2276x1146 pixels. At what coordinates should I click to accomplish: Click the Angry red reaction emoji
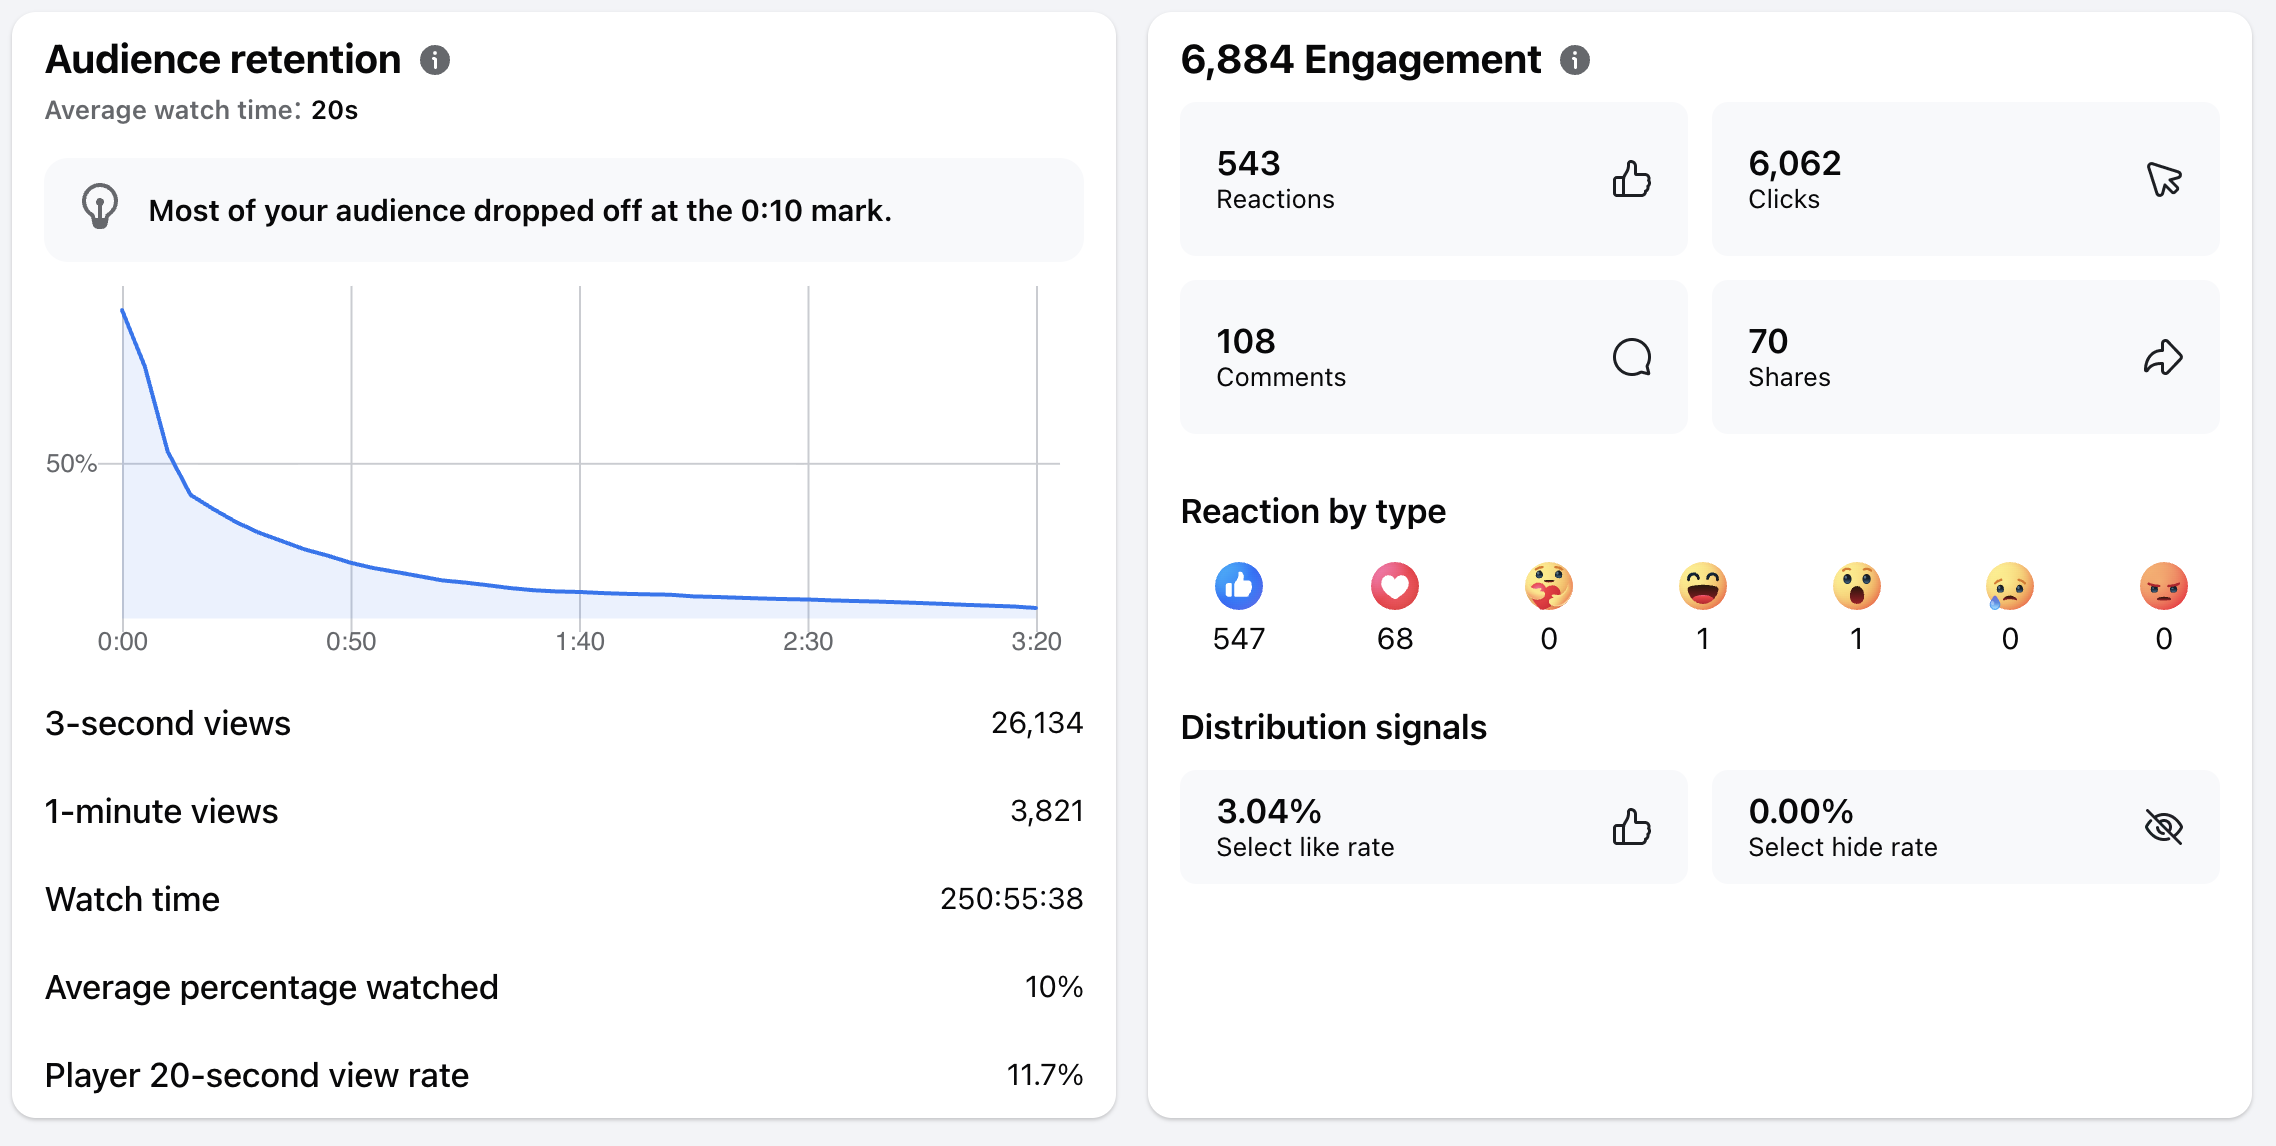(2164, 586)
